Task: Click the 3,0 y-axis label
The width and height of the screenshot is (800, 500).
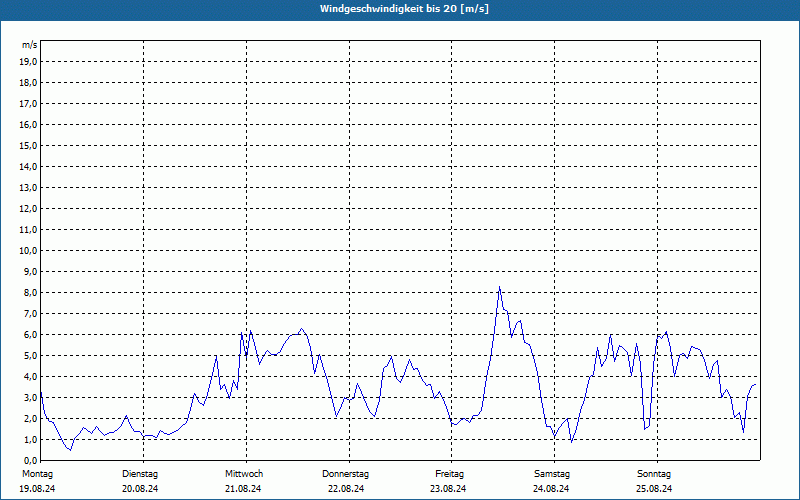Action: pyautogui.click(x=30, y=397)
